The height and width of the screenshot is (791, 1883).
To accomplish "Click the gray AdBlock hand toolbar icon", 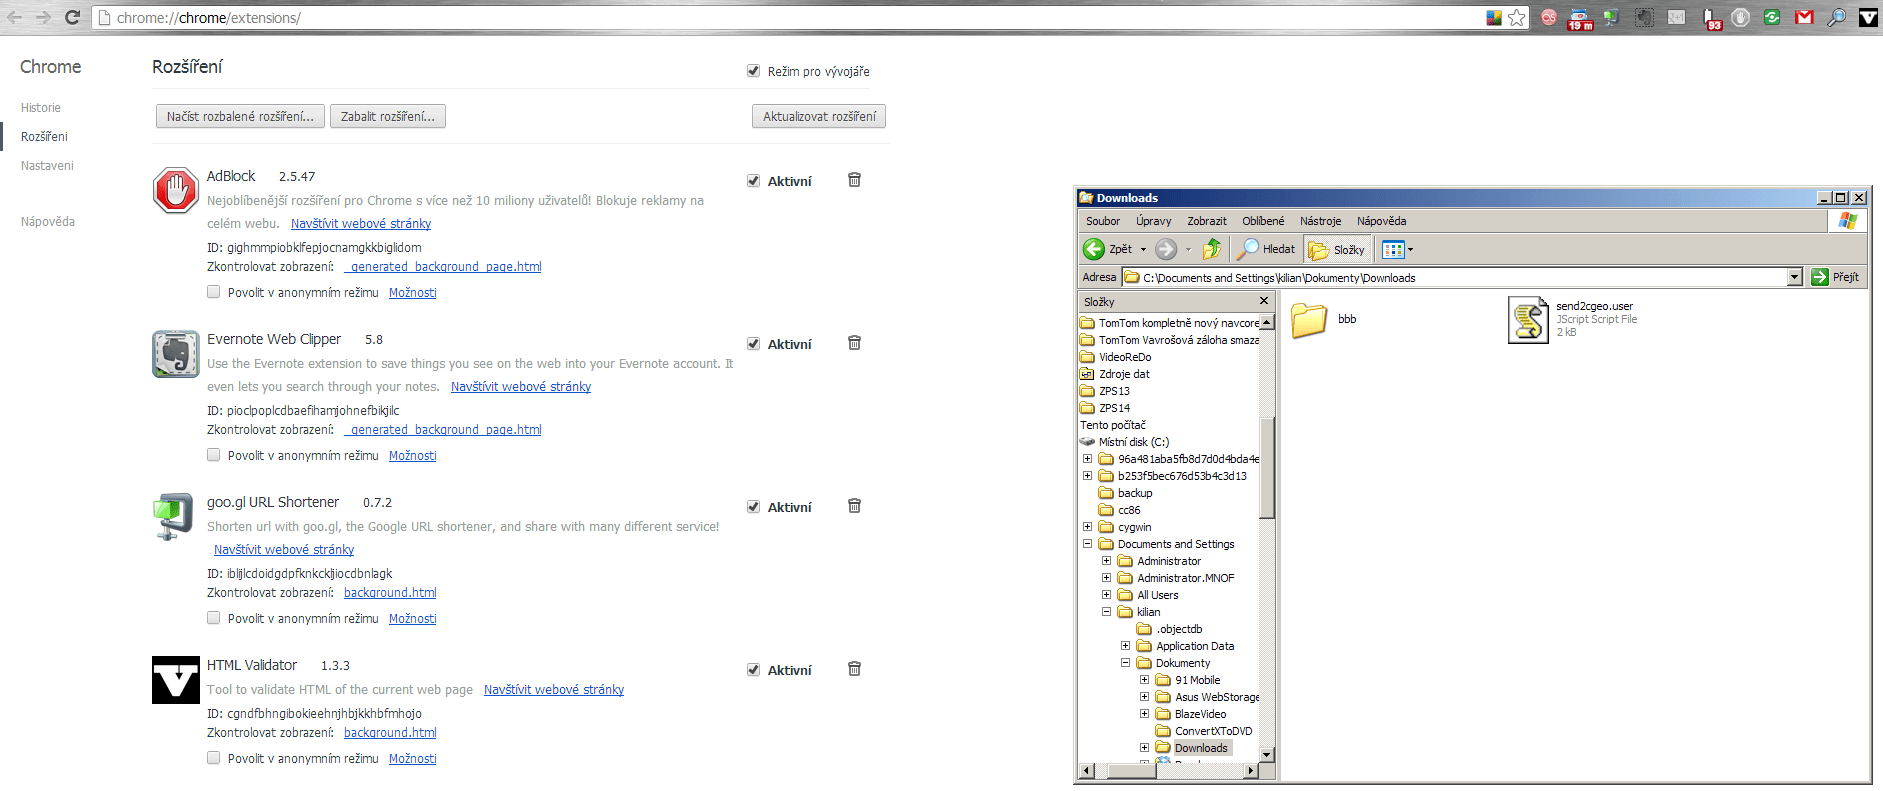I will [x=1740, y=17].
